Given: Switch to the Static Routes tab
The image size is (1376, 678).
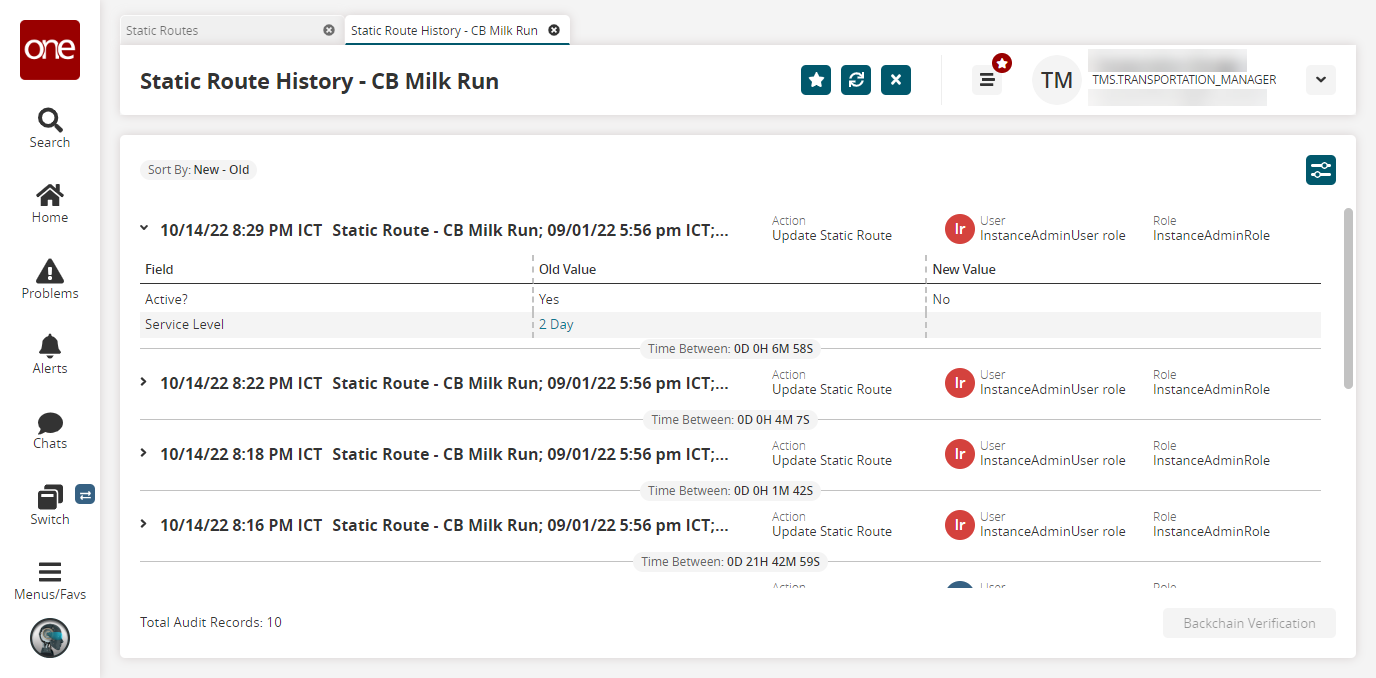Looking at the screenshot, I should coord(162,30).
